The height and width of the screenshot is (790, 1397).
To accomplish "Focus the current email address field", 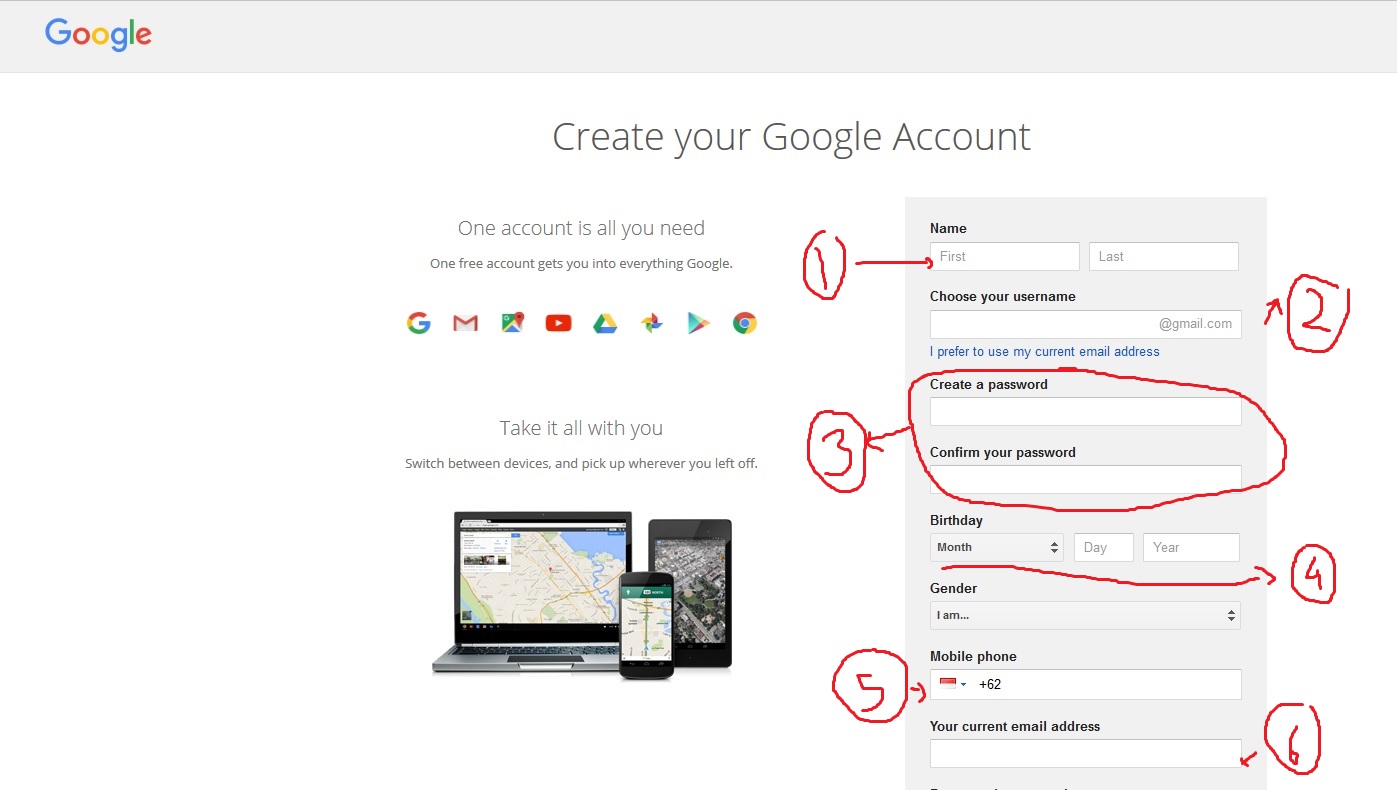I will click(x=1086, y=753).
